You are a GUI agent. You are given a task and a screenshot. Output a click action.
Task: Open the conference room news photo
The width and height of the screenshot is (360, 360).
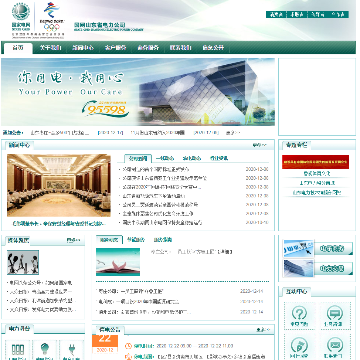pos(59,185)
